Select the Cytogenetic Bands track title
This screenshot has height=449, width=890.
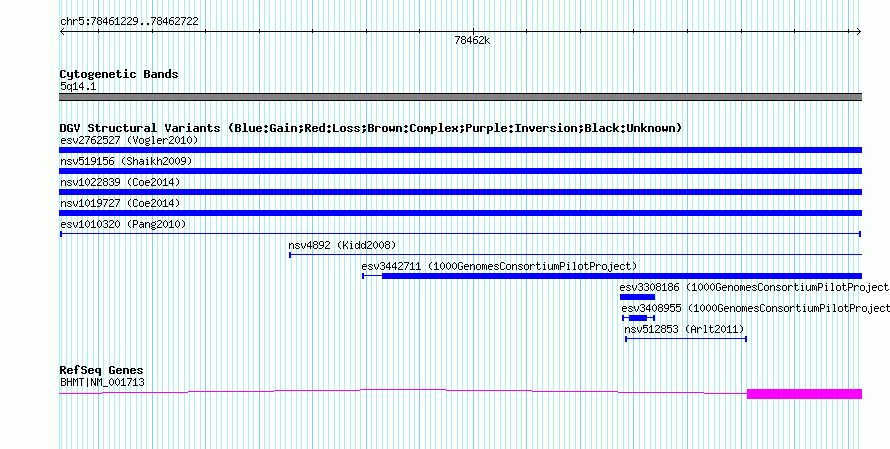click(119, 74)
